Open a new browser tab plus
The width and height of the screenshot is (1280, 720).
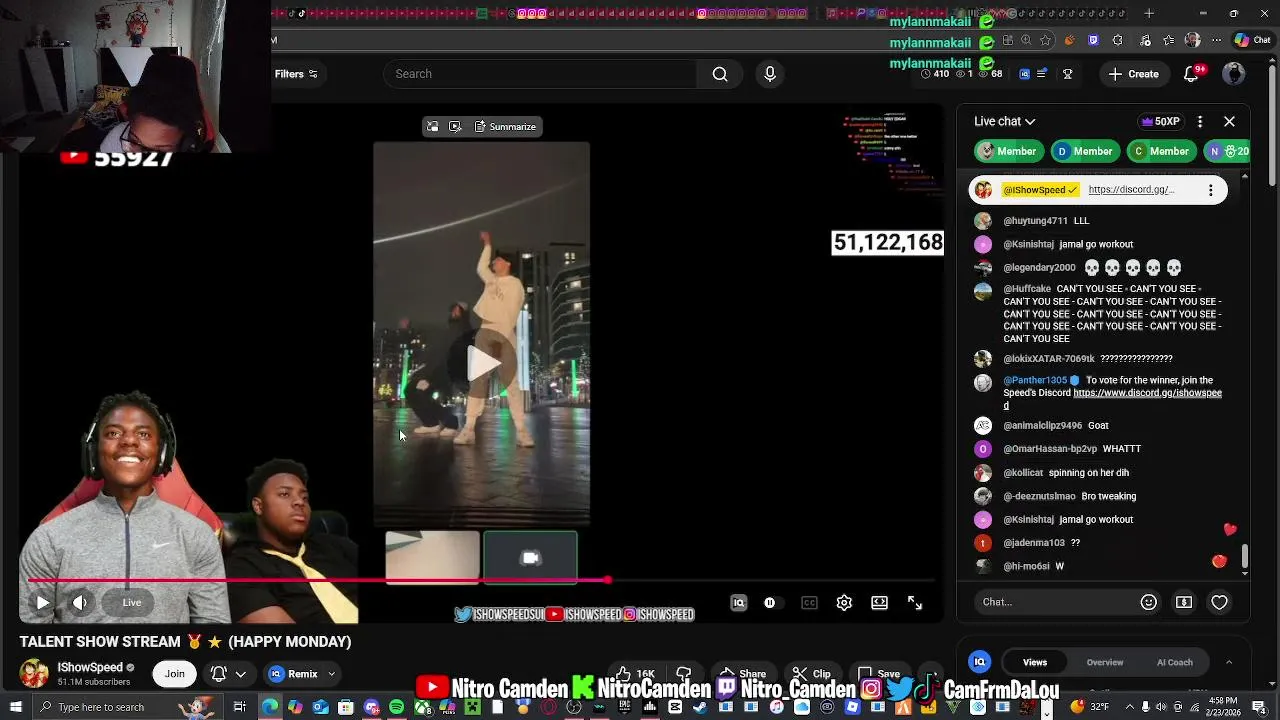[1149, 14]
